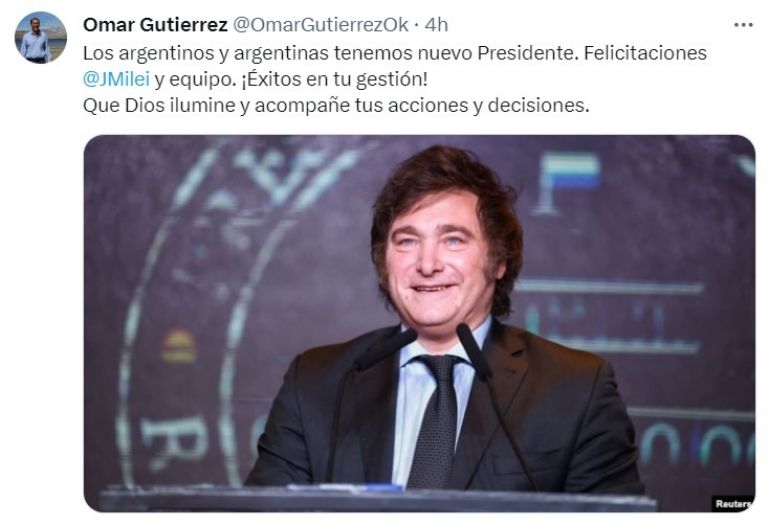Click the Reuters credit label on the photo

(x=732, y=503)
